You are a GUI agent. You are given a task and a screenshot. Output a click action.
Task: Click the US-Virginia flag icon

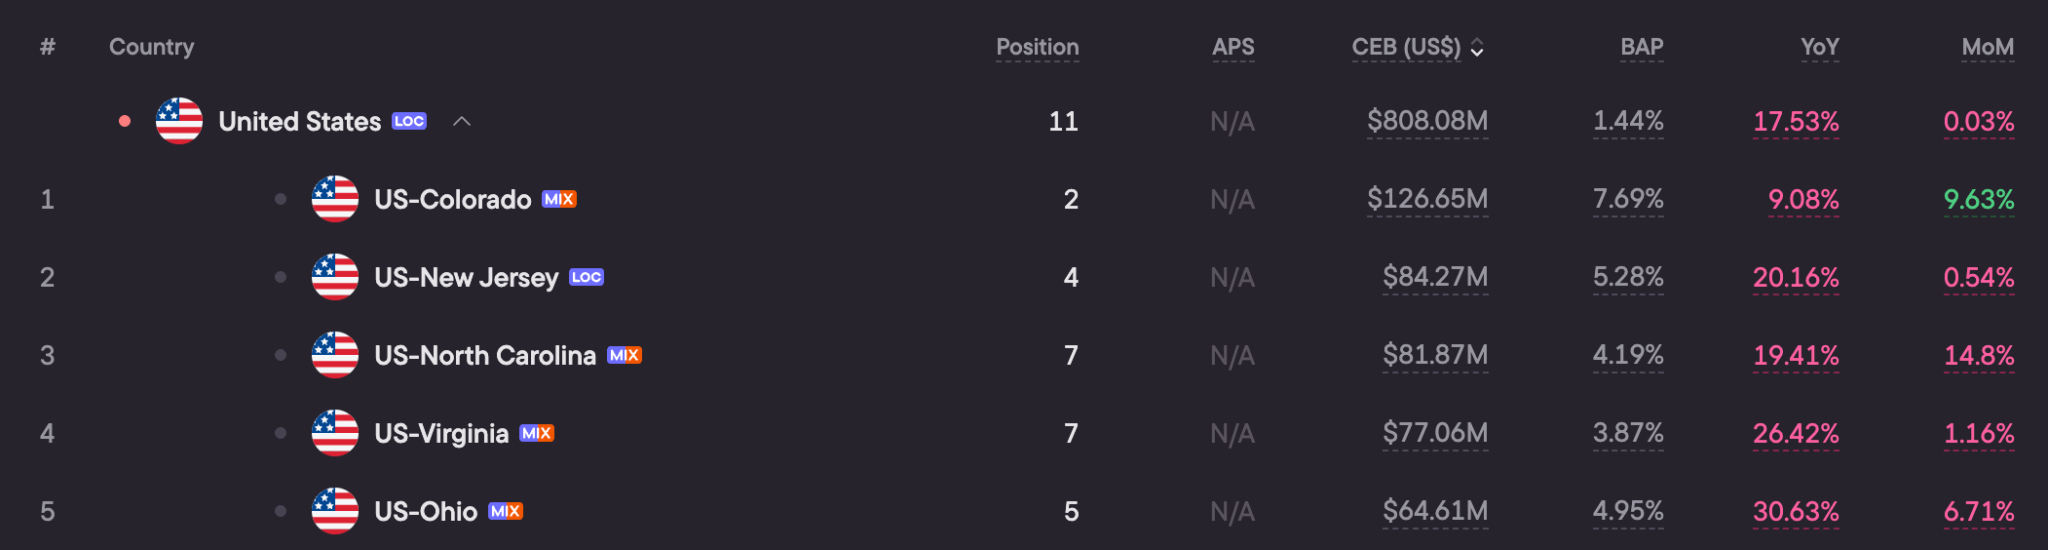point(335,433)
